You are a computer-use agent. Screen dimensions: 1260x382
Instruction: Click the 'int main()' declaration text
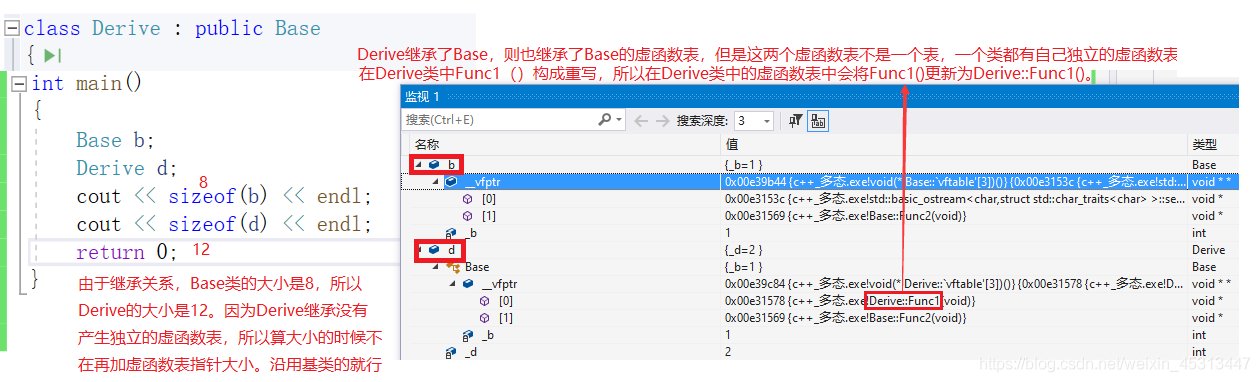pos(87,84)
